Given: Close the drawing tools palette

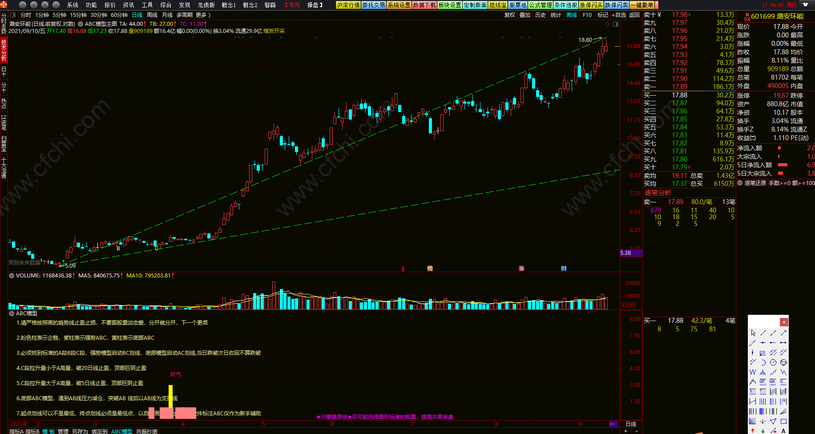Looking at the screenshot, I should (x=784, y=322).
